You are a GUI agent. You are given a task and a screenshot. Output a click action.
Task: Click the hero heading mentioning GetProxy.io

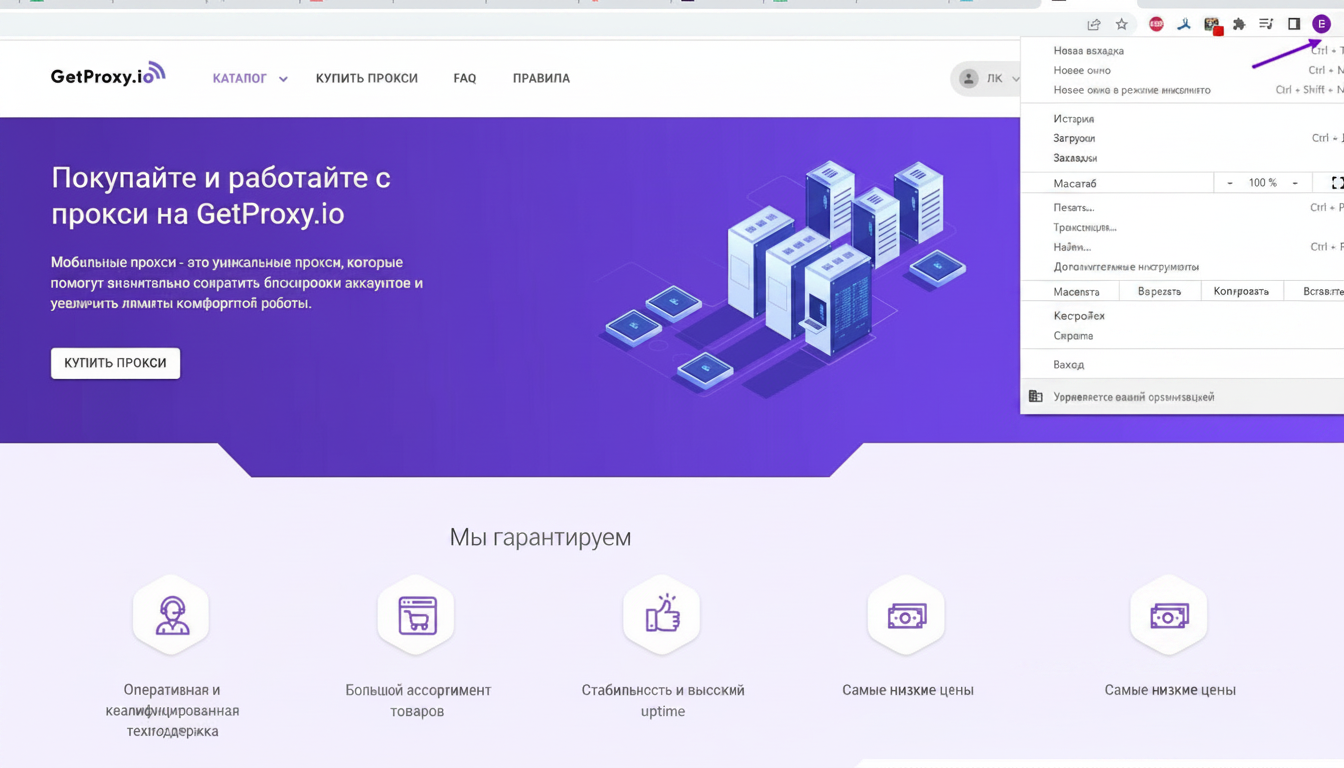point(221,196)
